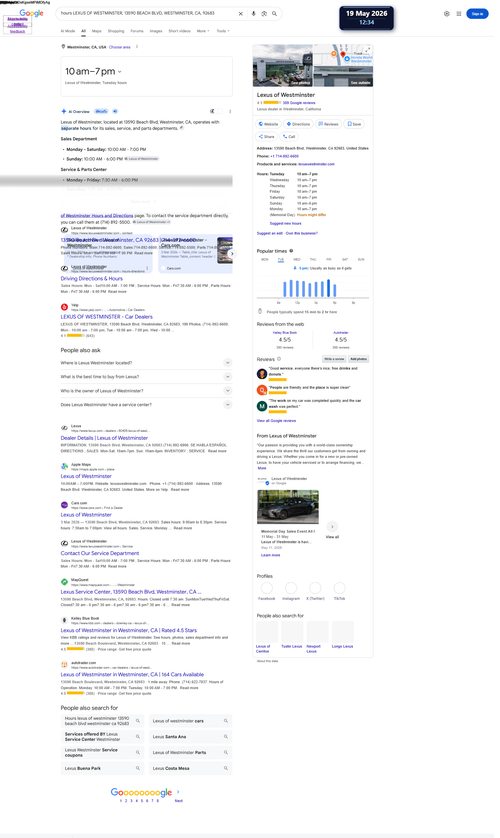Open 'Dealer Details | Lexus of Westminster' result
The width and height of the screenshot is (500, 838).
(x=104, y=438)
